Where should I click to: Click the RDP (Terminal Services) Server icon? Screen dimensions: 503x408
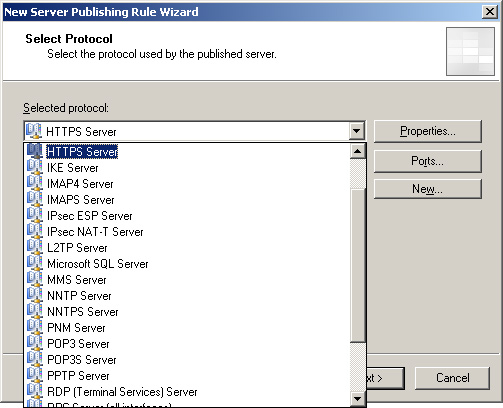click(x=35, y=391)
